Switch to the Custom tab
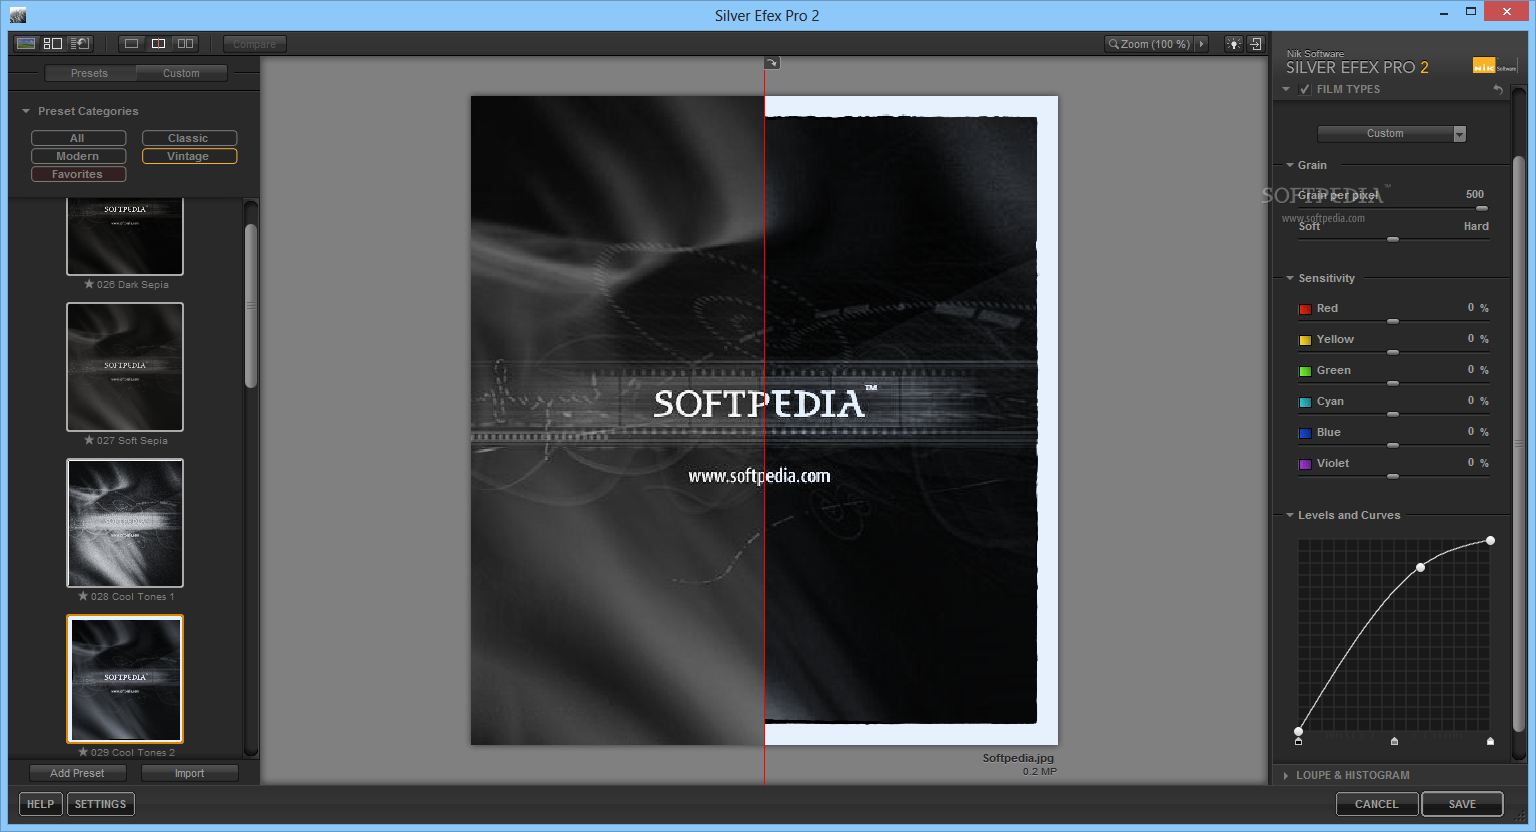 point(181,73)
